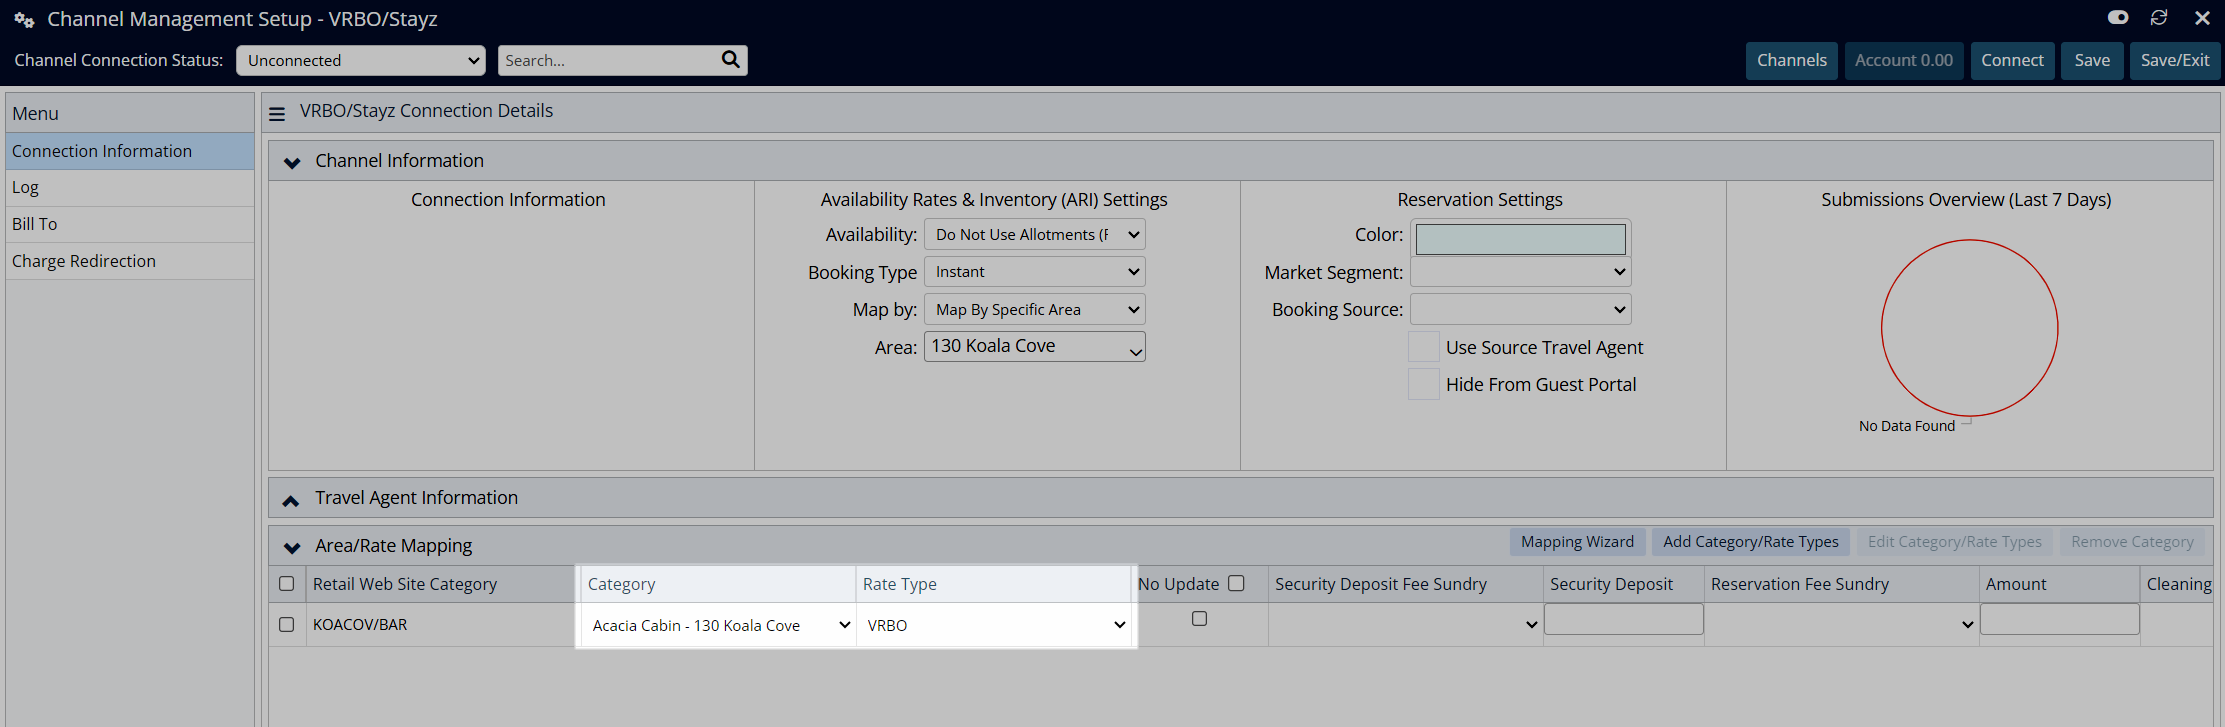Toggle the No Update header checkbox
Screen dimensions: 2225x727
pos(1236,583)
